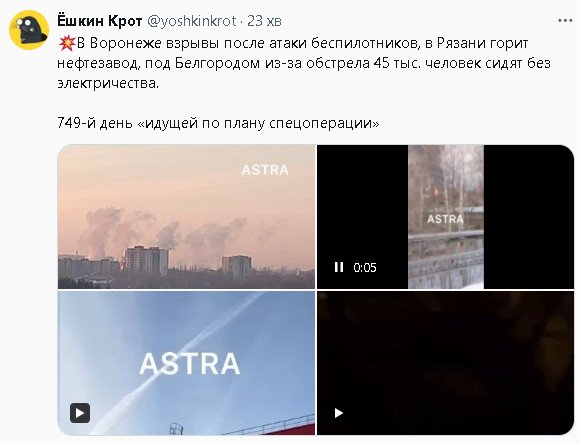
Task: Open Ёшкин Крот mole avatar
Action: coord(29,30)
